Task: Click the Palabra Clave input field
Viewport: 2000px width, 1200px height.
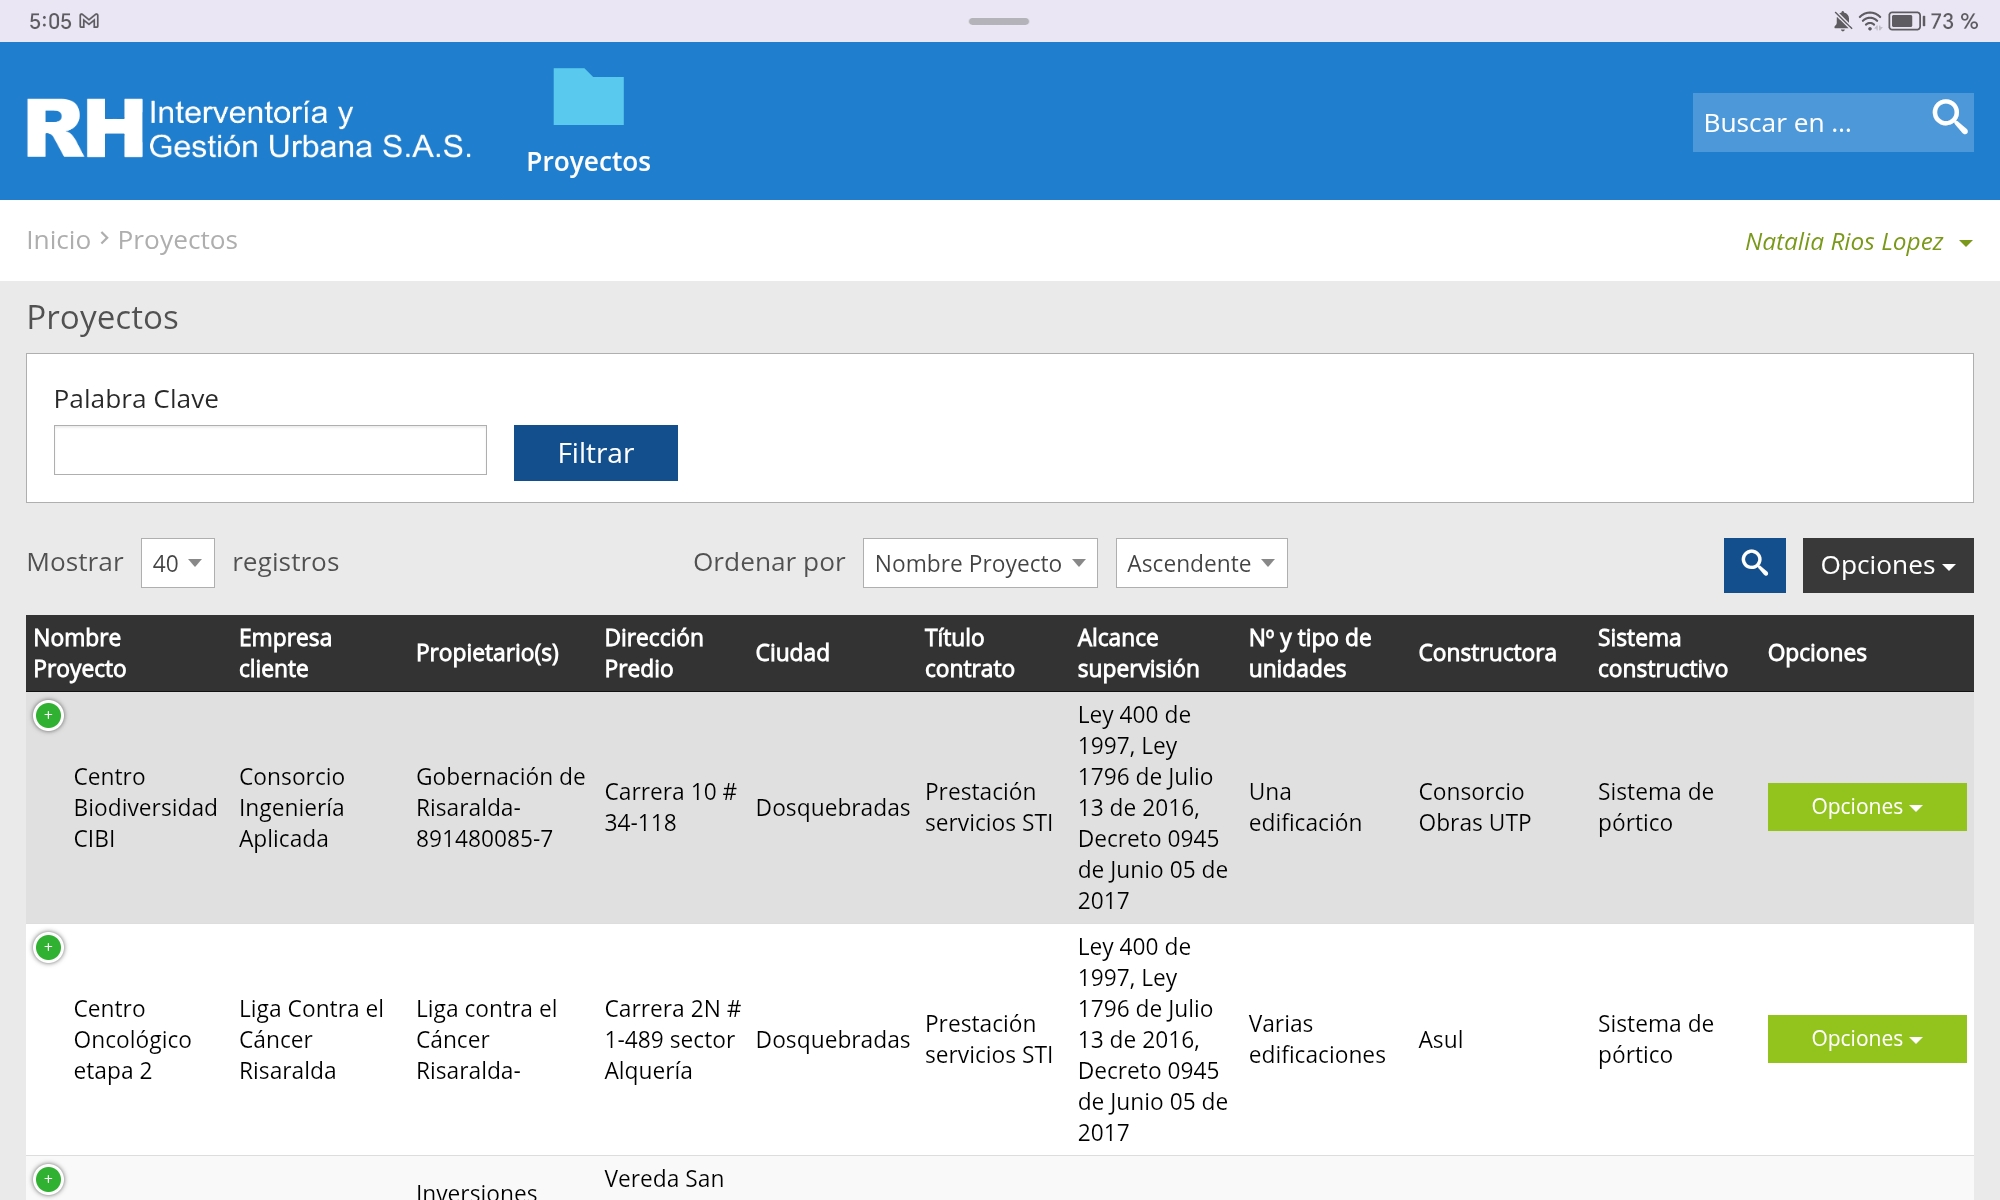Action: [x=270, y=450]
